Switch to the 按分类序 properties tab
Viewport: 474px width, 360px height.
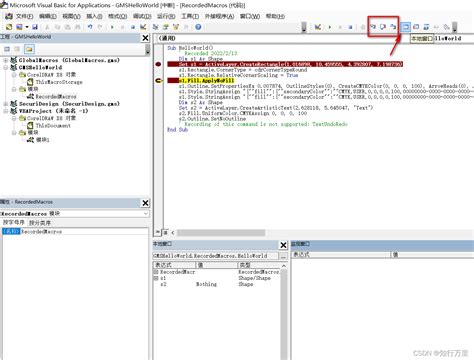(x=40, y=223)
